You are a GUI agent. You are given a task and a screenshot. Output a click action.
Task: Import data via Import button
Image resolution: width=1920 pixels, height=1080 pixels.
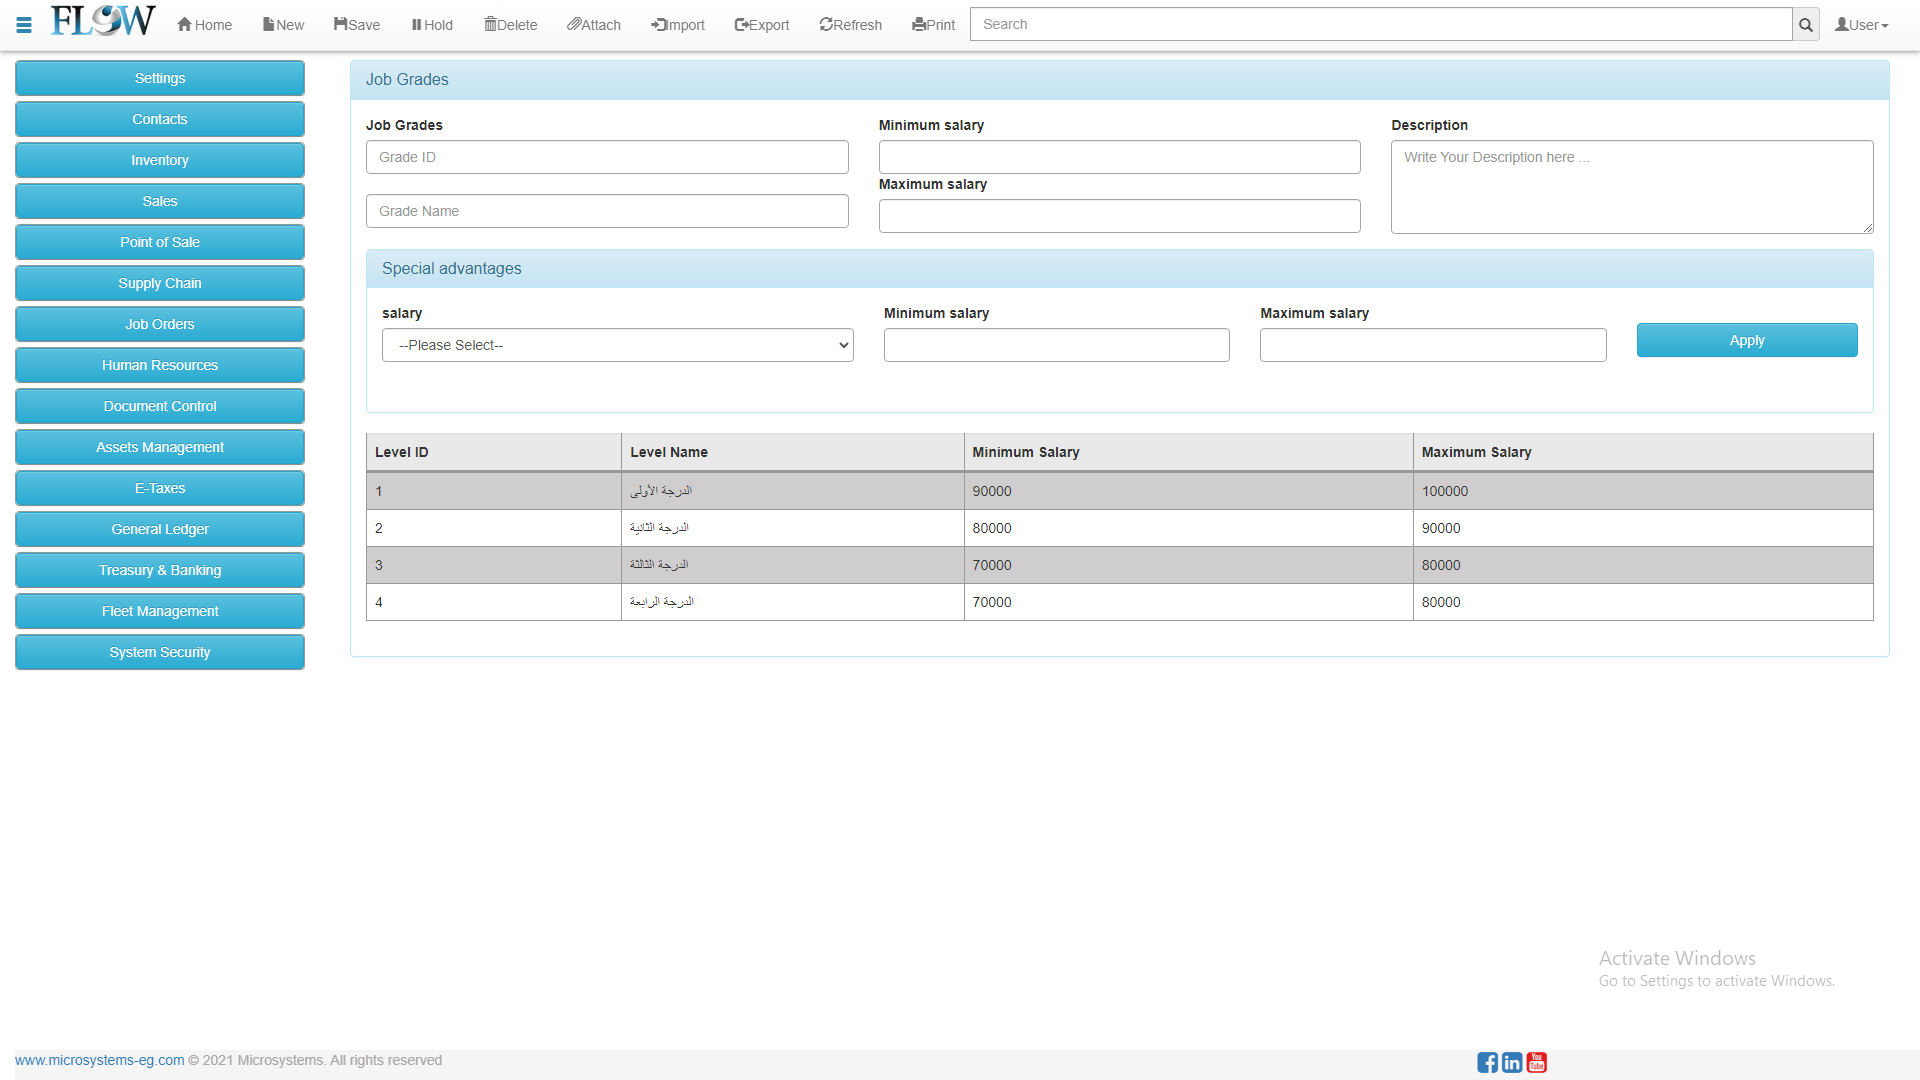(x=678, y=25)
